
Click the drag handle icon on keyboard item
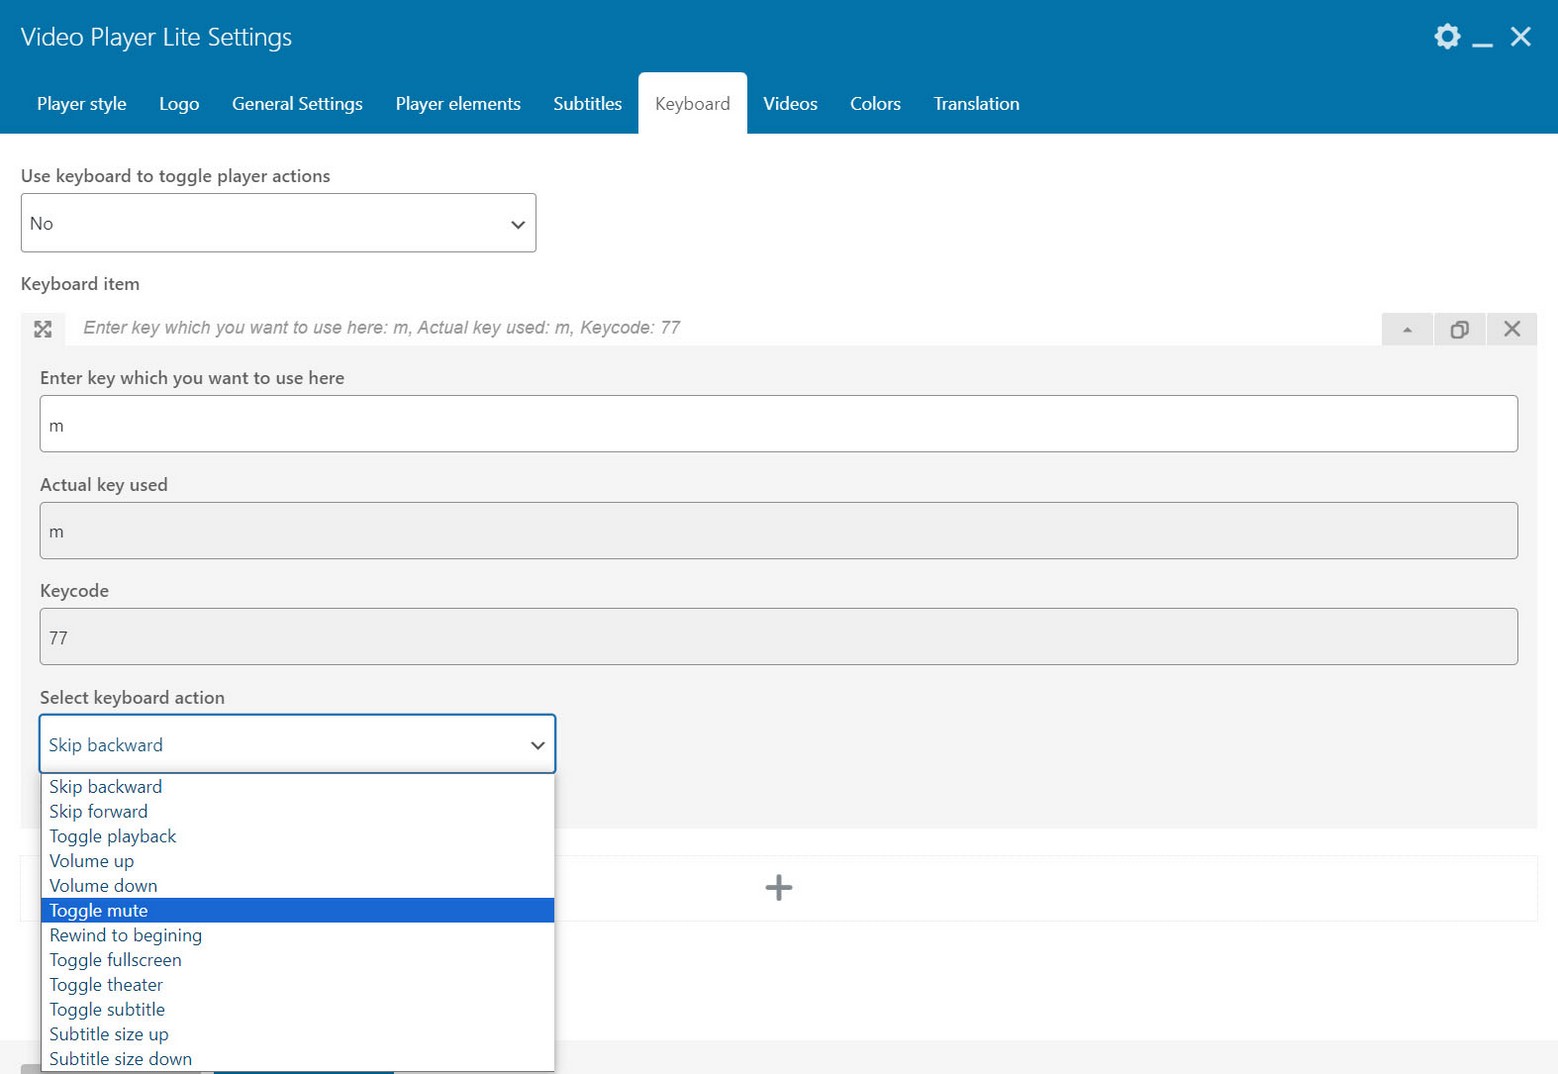(x=43, y=329)
